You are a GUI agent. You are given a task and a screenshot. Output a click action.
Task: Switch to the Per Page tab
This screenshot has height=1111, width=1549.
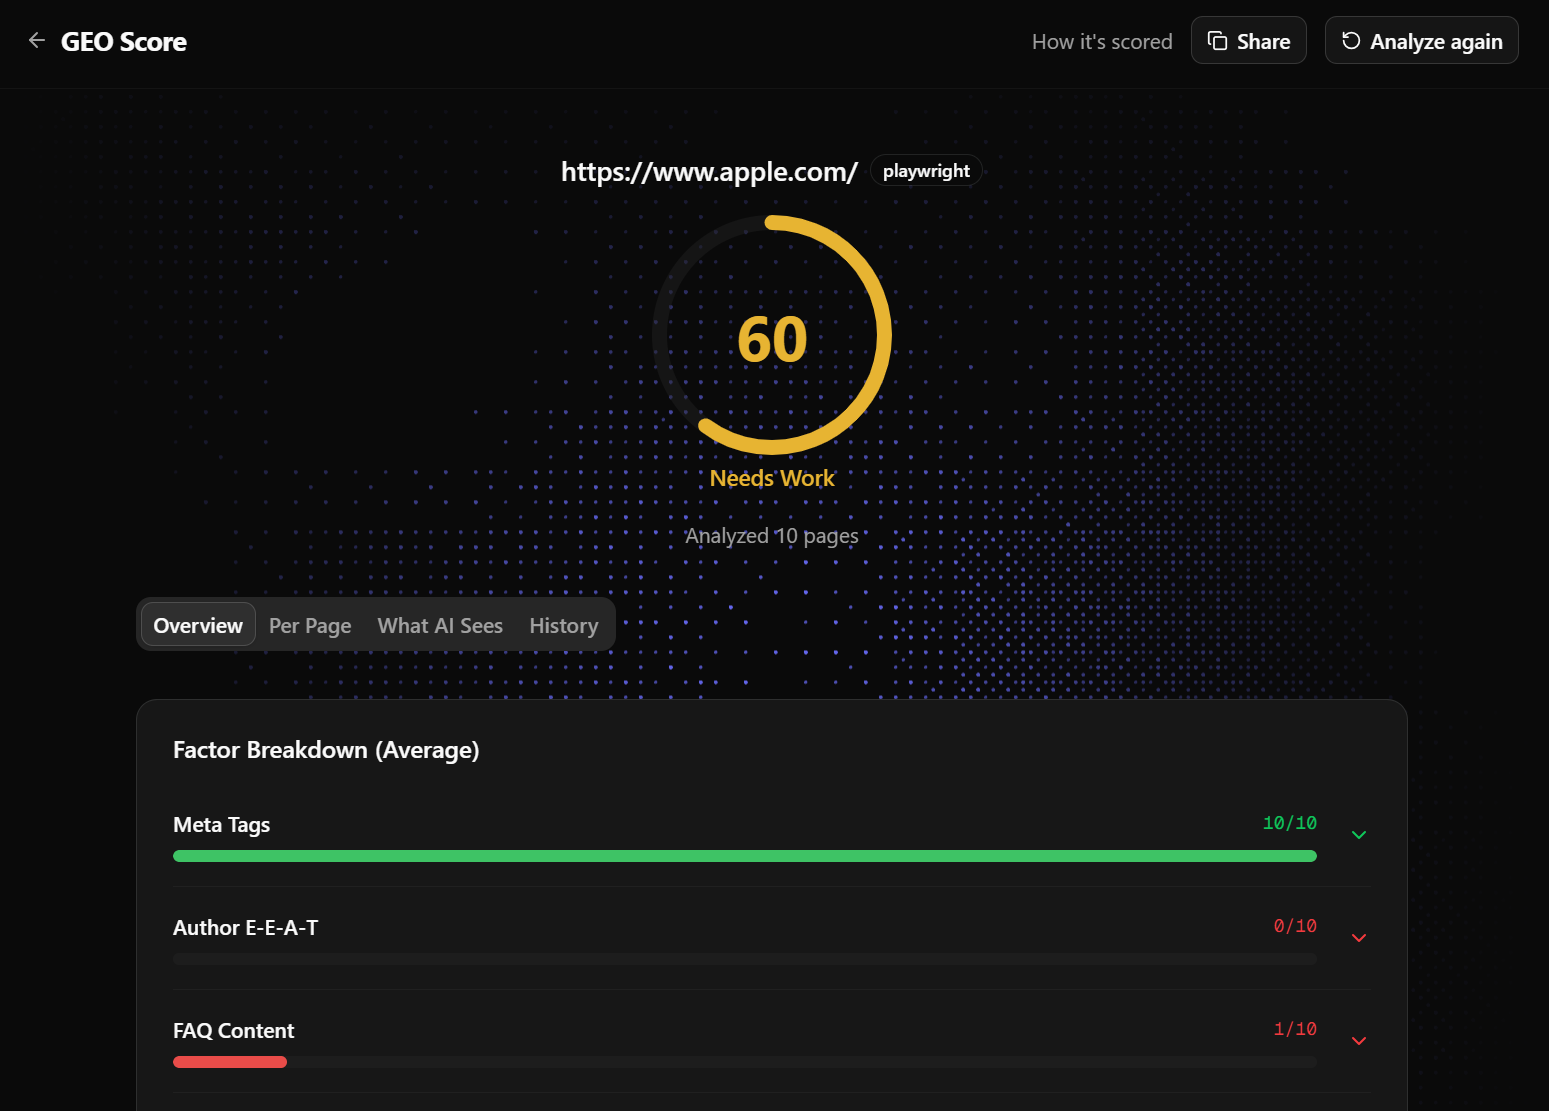pos(310,625)
